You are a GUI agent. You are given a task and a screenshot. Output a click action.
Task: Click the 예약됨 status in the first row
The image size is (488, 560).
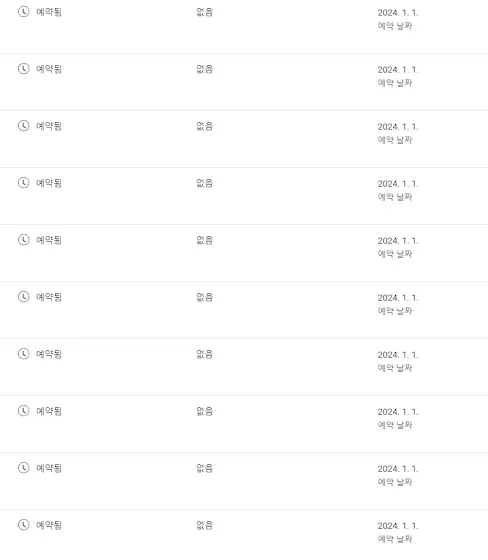click(49, 12)
